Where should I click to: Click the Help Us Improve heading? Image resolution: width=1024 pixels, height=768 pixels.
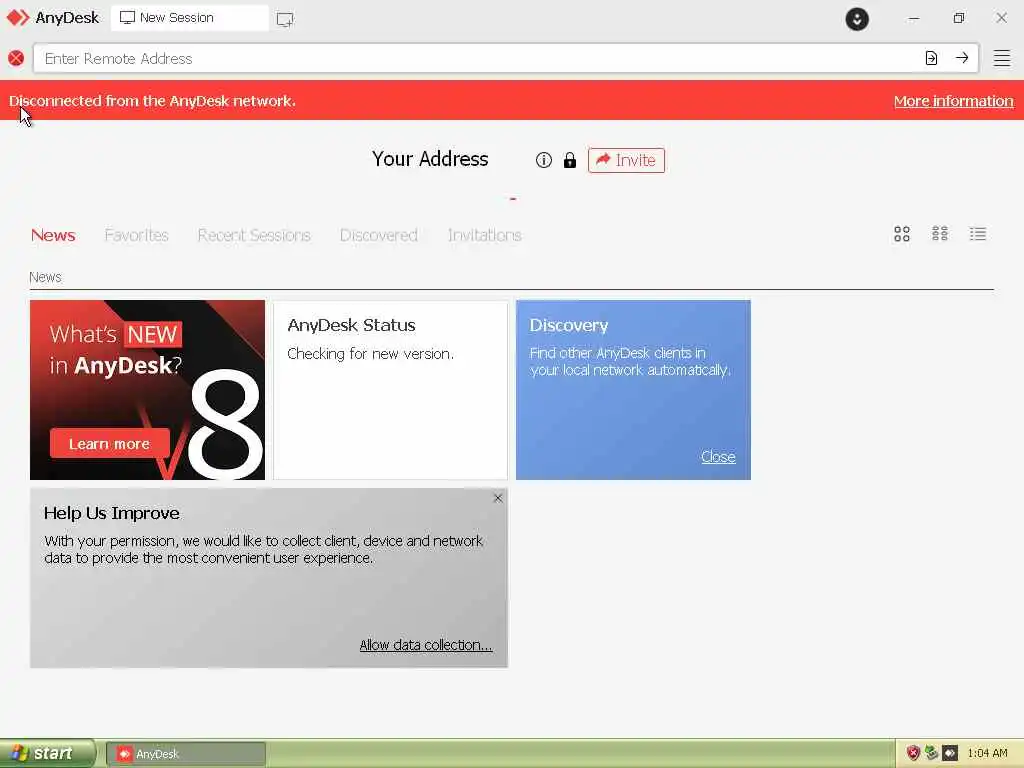tap(112, 513)
